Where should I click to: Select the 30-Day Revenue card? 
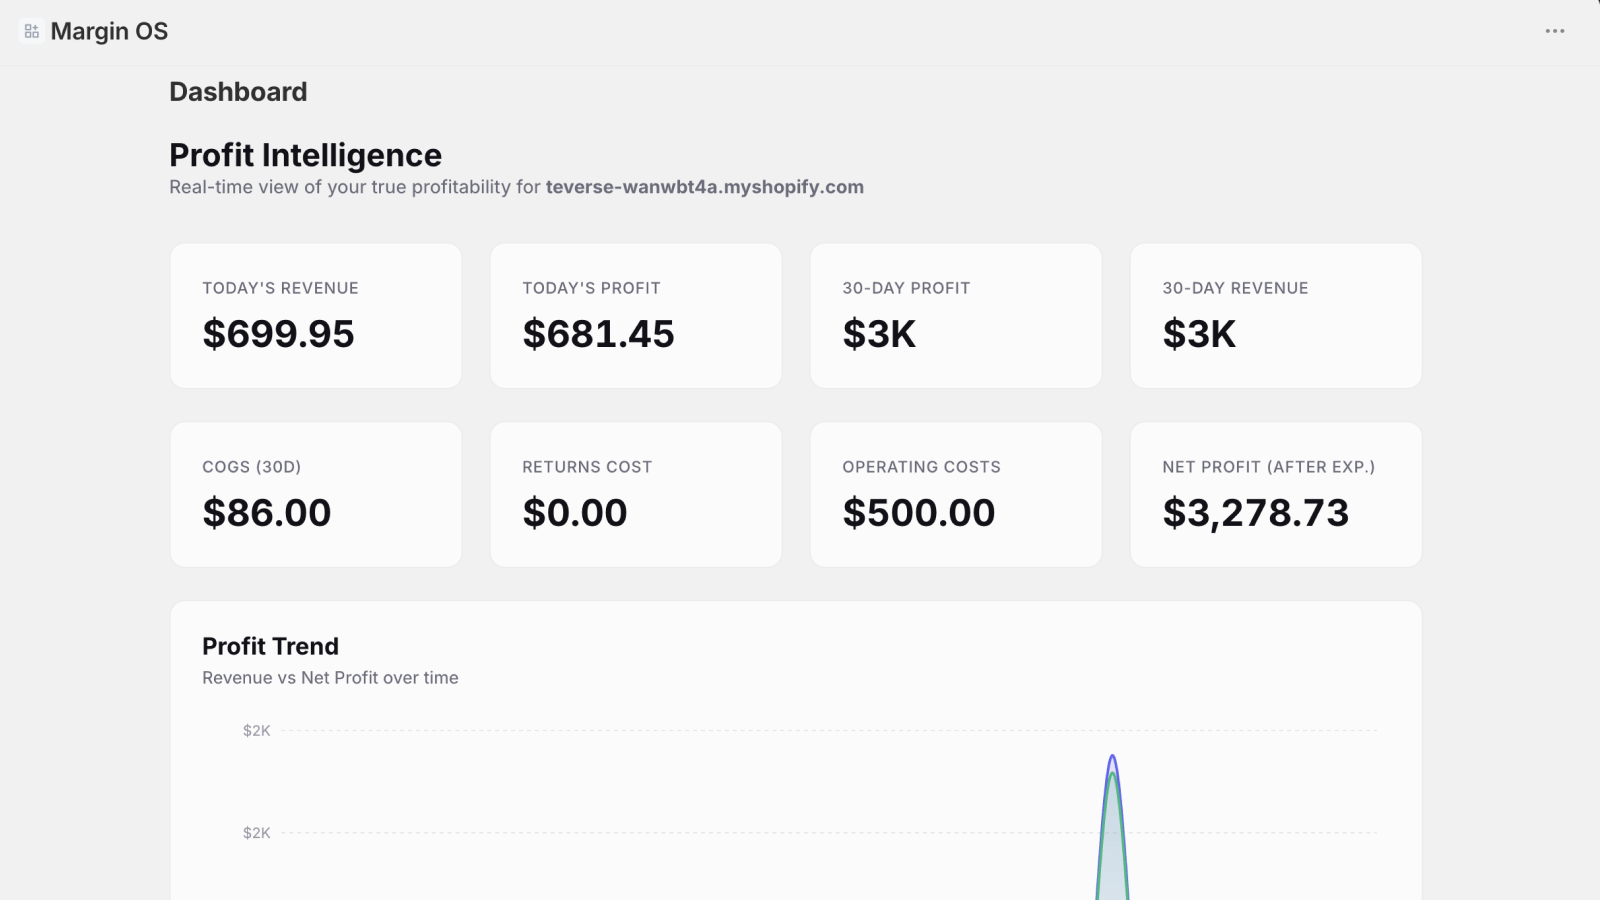coord(1276,316)
